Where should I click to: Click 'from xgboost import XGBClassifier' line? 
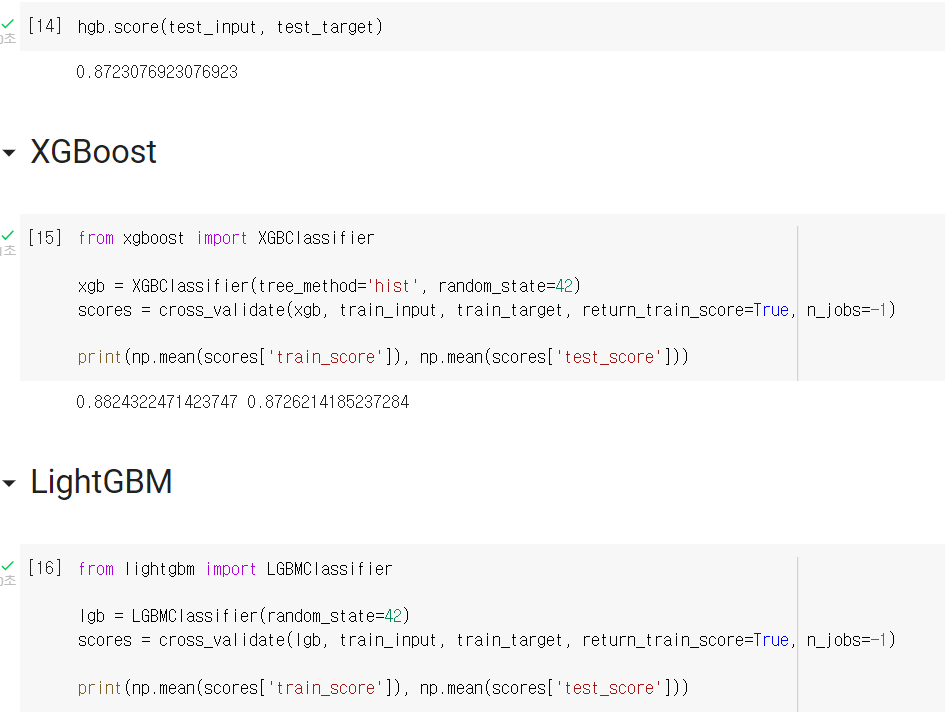[226, 238]
